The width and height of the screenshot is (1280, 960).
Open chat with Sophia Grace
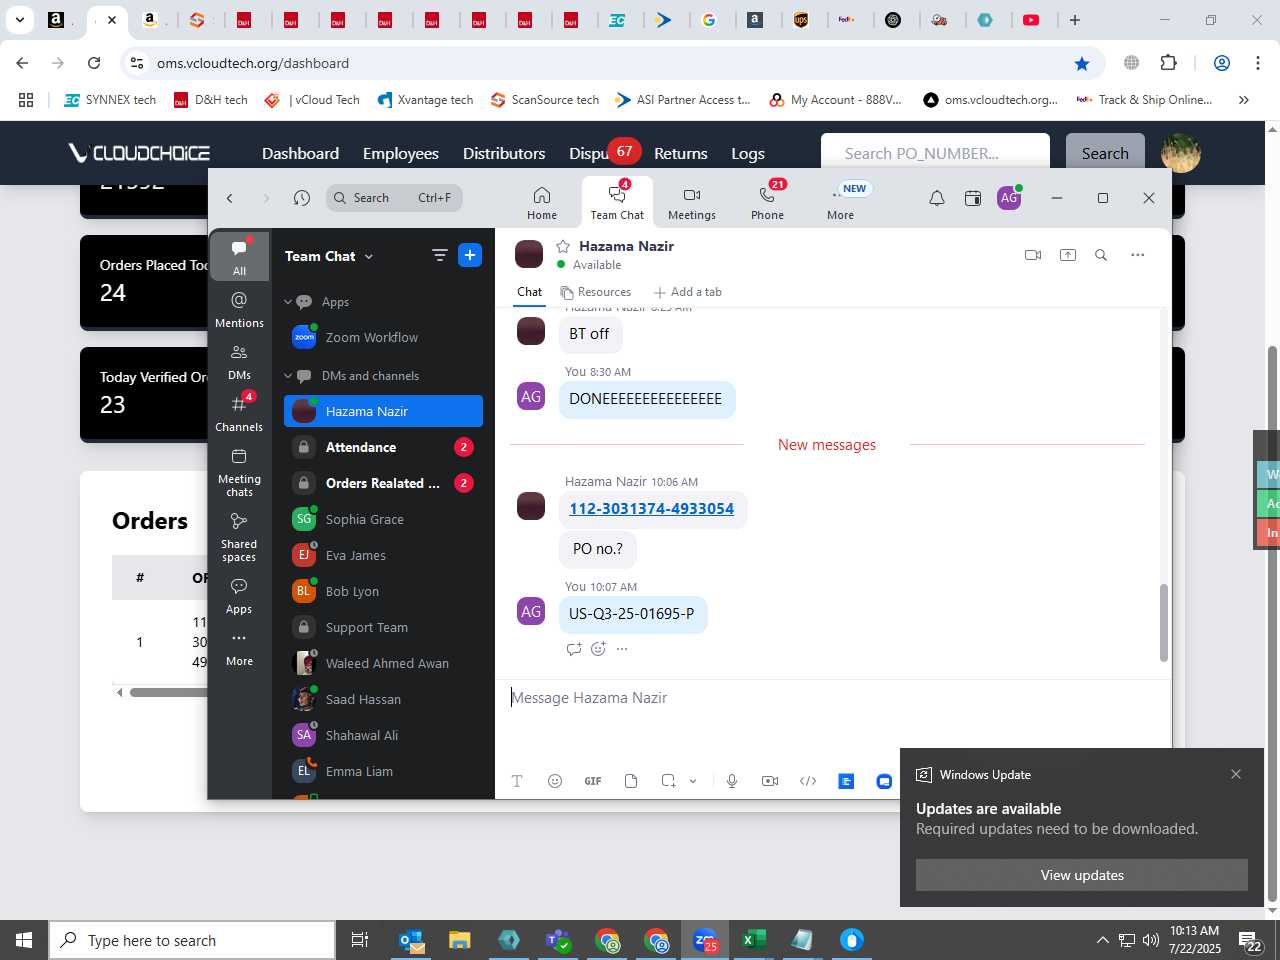click(x=383, y=519)
